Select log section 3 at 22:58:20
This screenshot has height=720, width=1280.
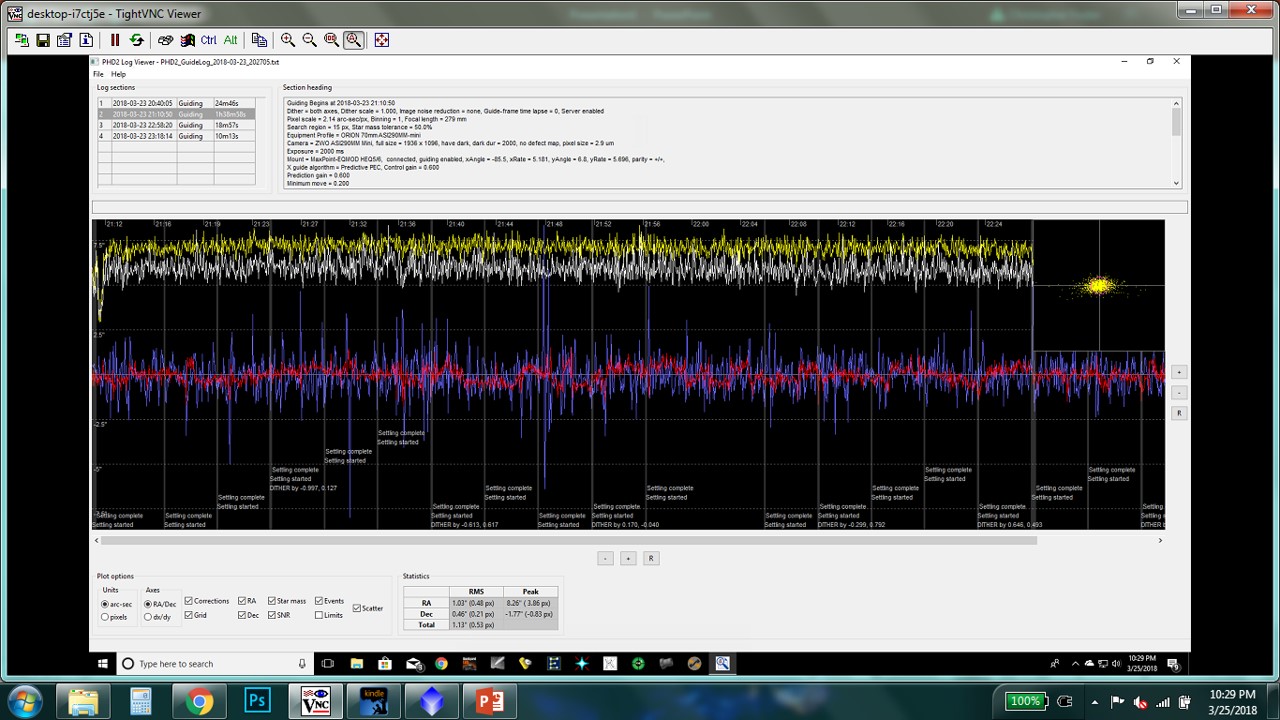click(176, 125)
